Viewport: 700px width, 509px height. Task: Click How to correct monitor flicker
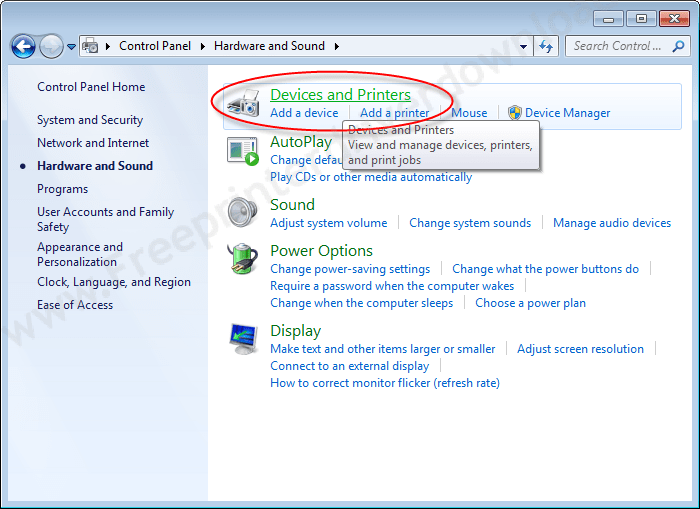click(385, 383)
